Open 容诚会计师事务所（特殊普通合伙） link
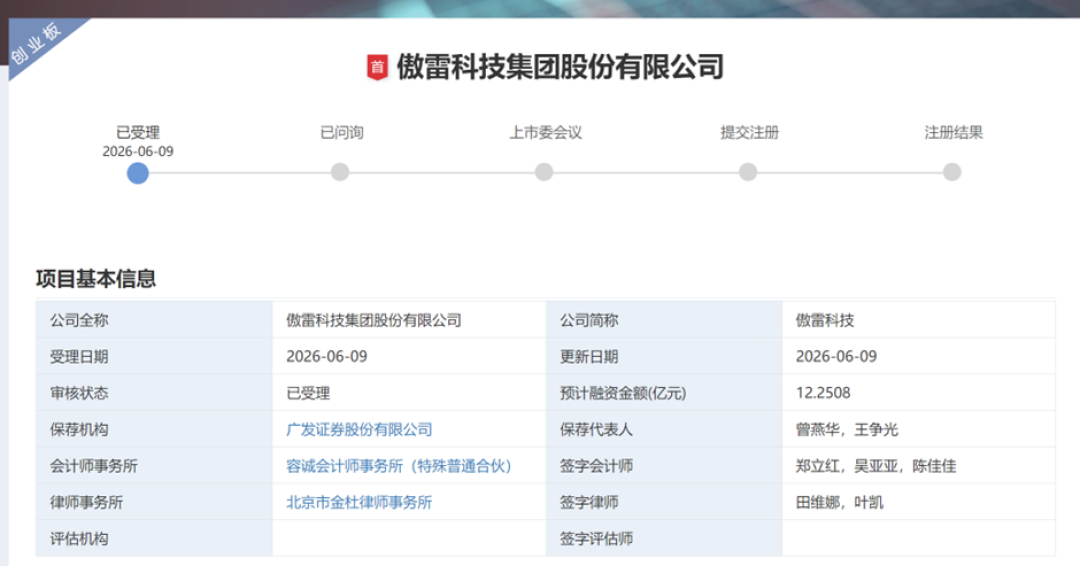The height and width of the screenshot is (566, 1080). 399,466
